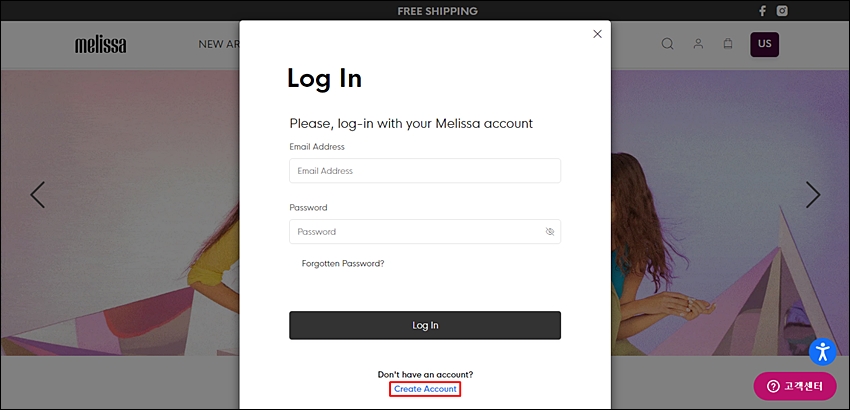Open the user account icon
850x410 pixels.
[698, 44]
